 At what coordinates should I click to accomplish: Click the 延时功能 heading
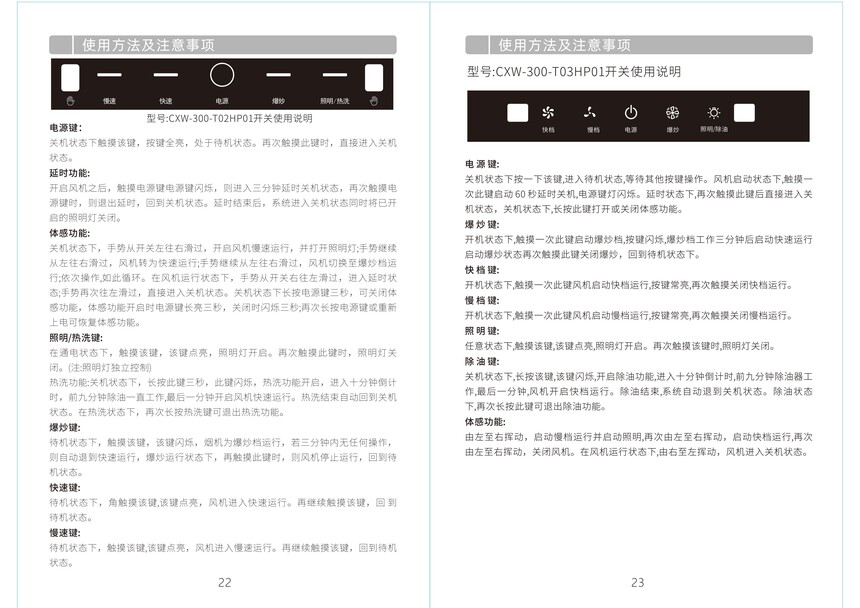click(x=70, y=173)
